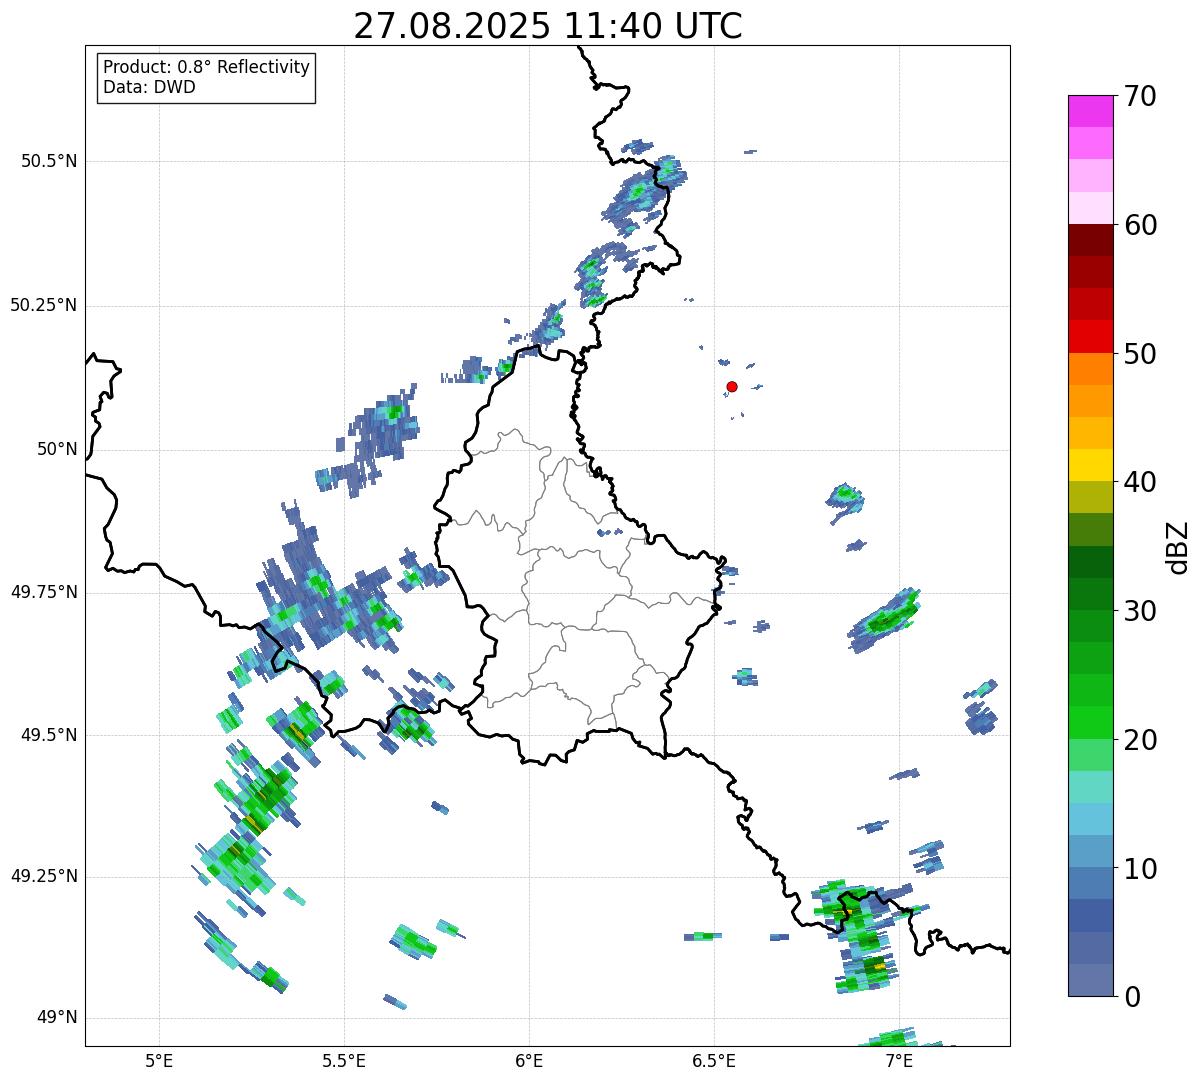Click the 5°E longitude label
This screenshot has width=1202, height=1081.
point(159,1060)
